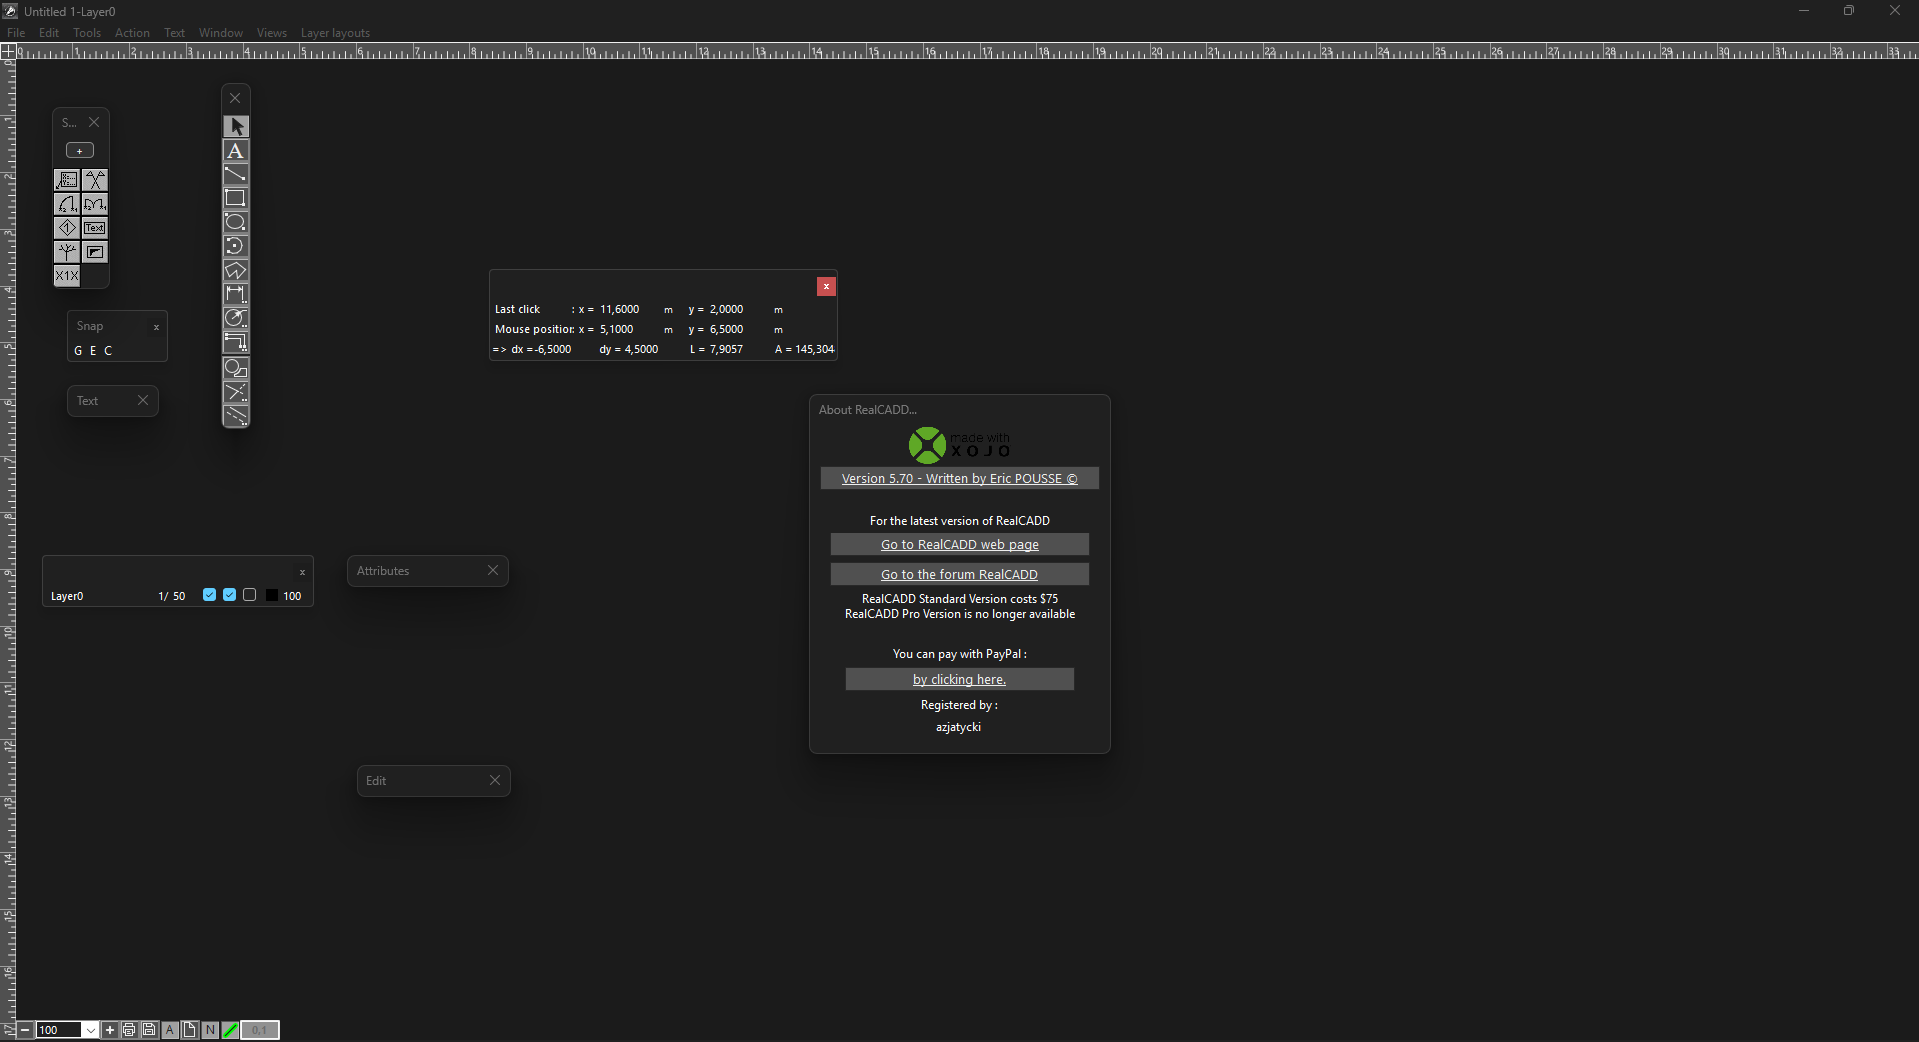Viewport: 1919px width, 1042px height.
Task: Select the linear dimension tool
Action: point(235,294)
